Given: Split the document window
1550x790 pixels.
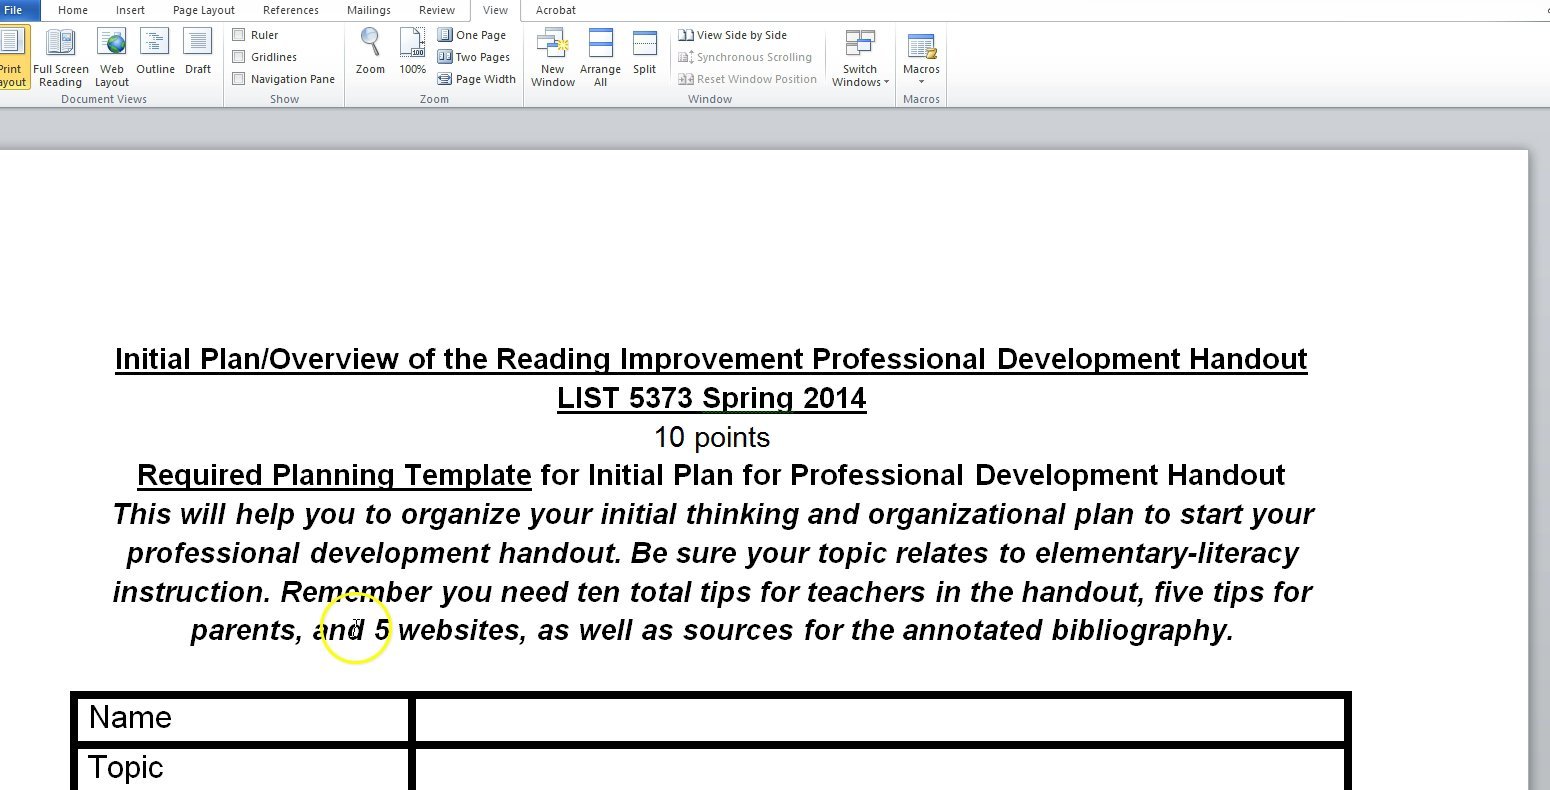Looking at the screenshot, I should pos(644,50).
